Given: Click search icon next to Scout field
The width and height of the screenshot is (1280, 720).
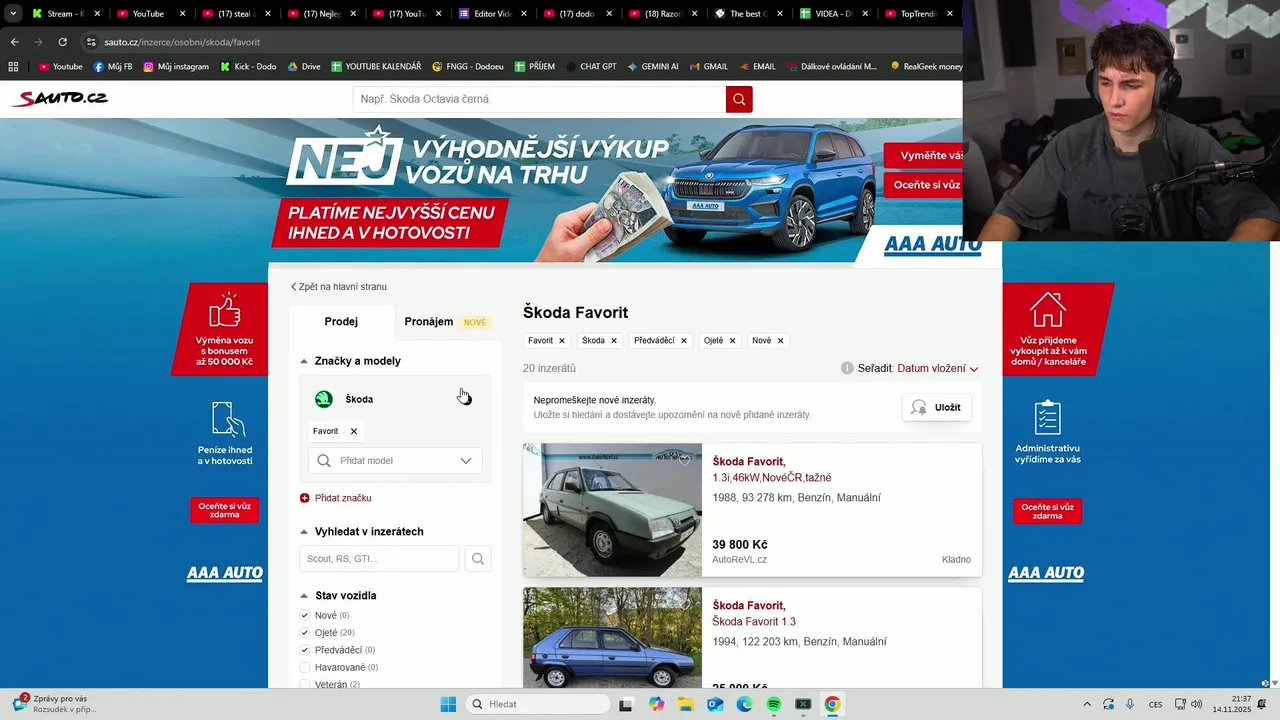Looking at the screenshot, I should point(478,559).
